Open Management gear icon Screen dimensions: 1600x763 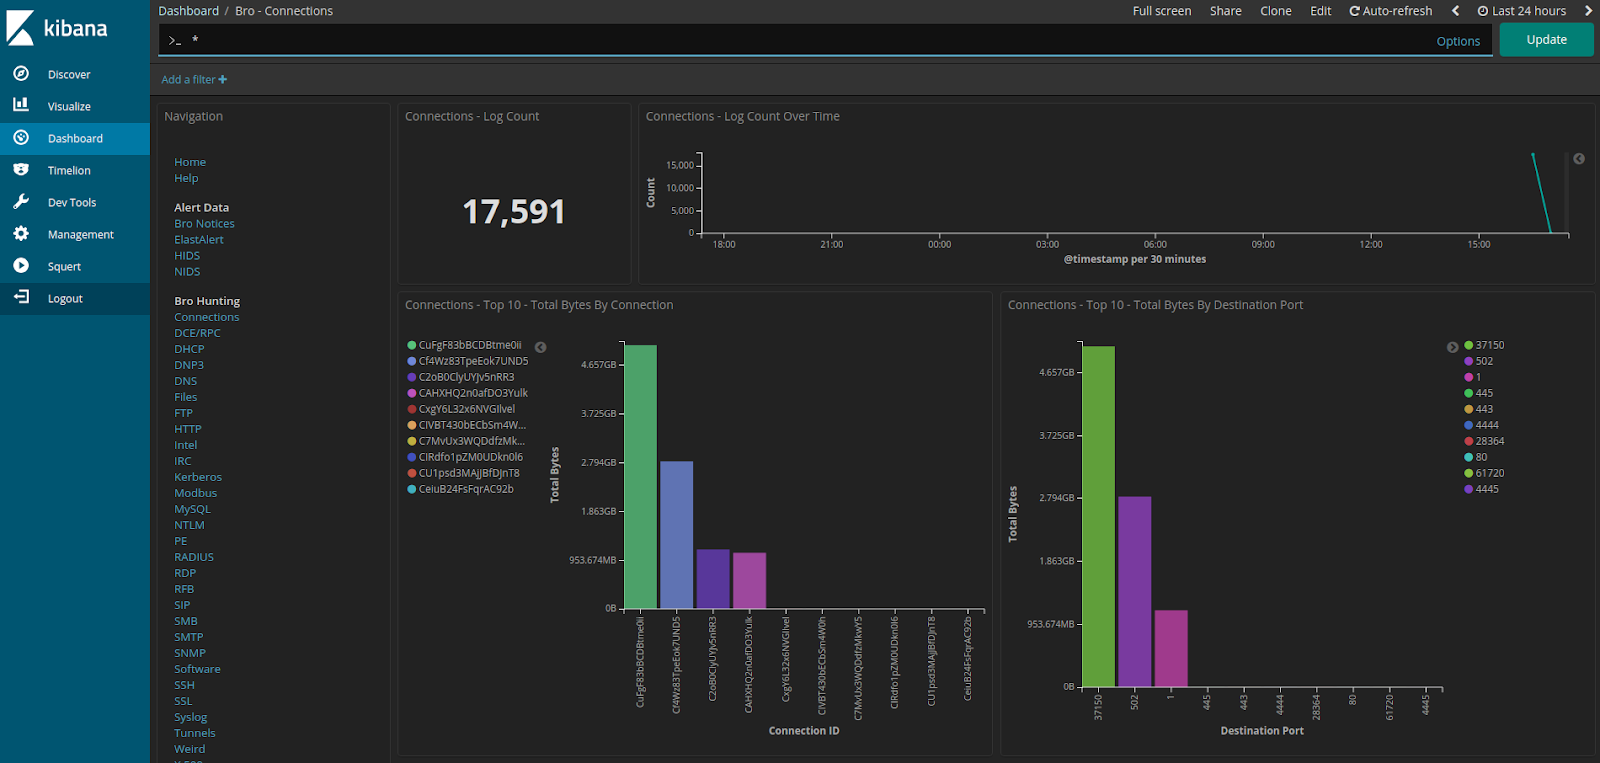point(21,234)
